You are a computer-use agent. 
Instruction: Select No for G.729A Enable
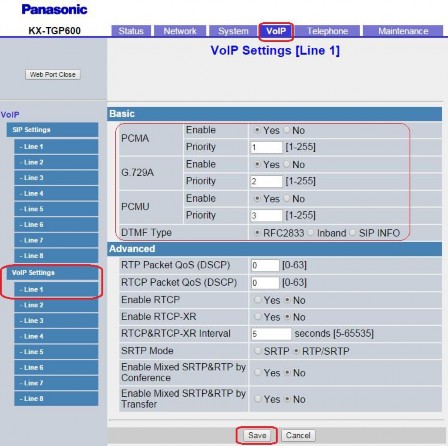tap(287, 164)
